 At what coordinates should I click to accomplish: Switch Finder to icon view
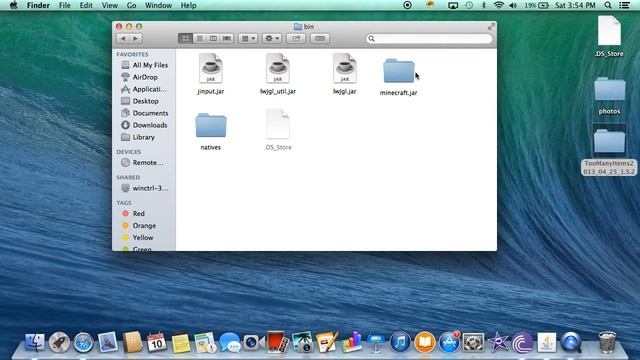click(185, 38)
